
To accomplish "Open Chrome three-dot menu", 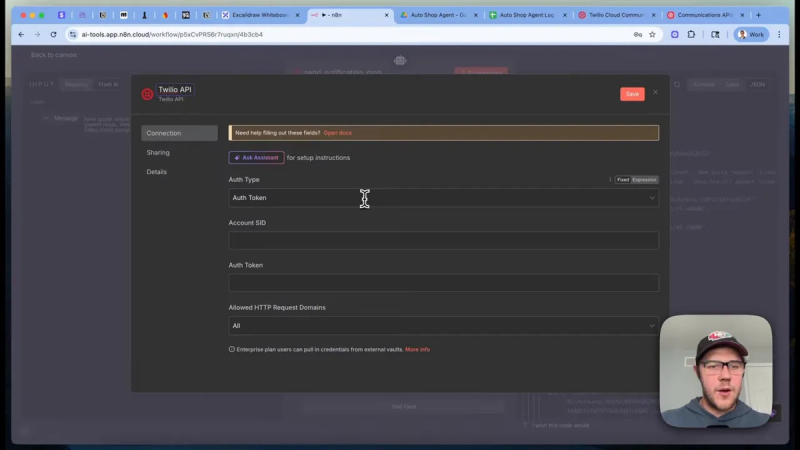I will pos(779,35).
